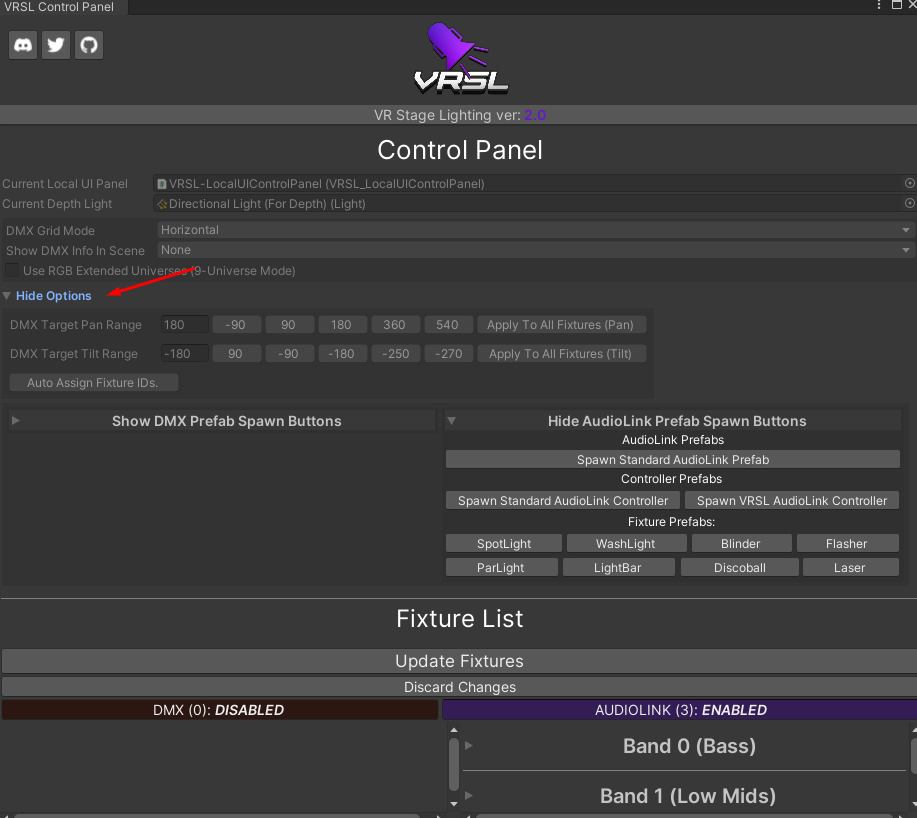
Task: Open the Discord link icon
Action: coord(23,45)
